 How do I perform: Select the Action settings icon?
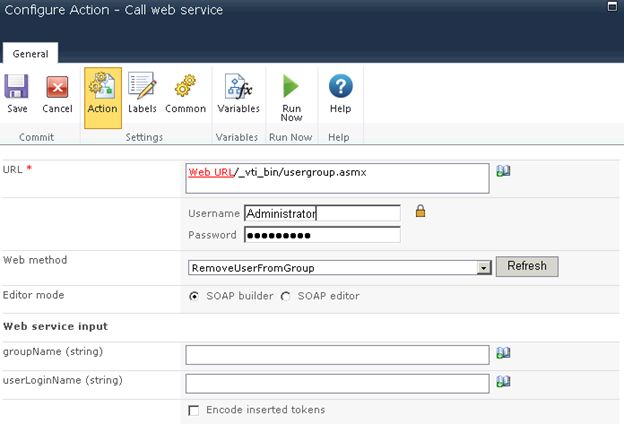coord(102,85)
